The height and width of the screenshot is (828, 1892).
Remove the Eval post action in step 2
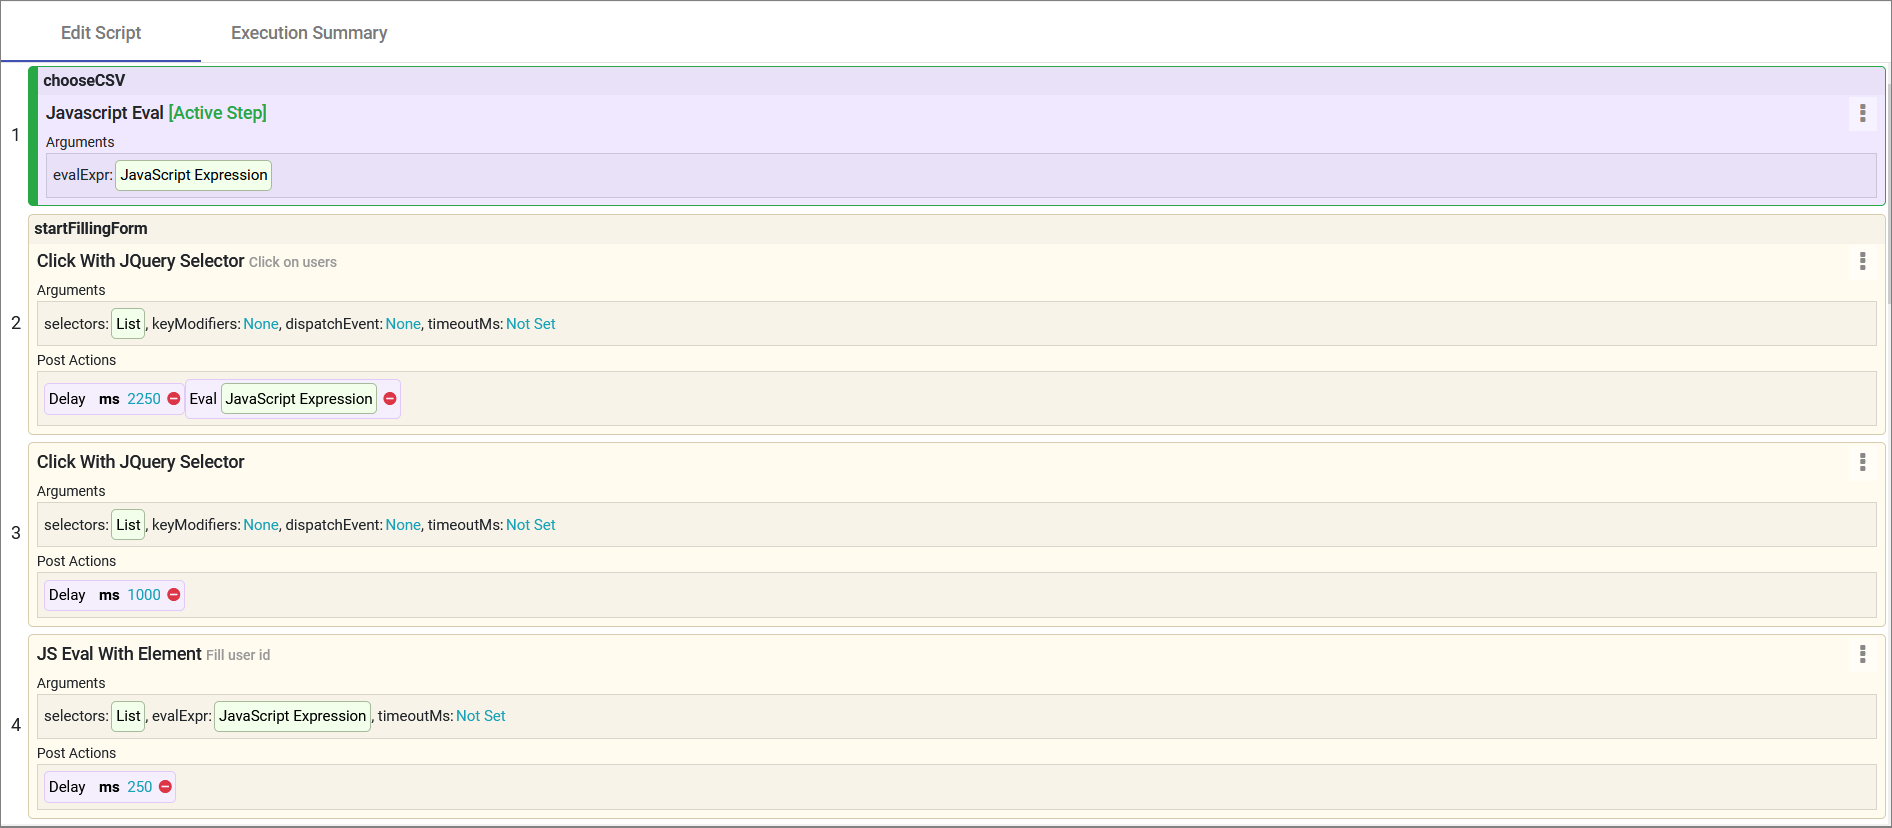[390, 399]
